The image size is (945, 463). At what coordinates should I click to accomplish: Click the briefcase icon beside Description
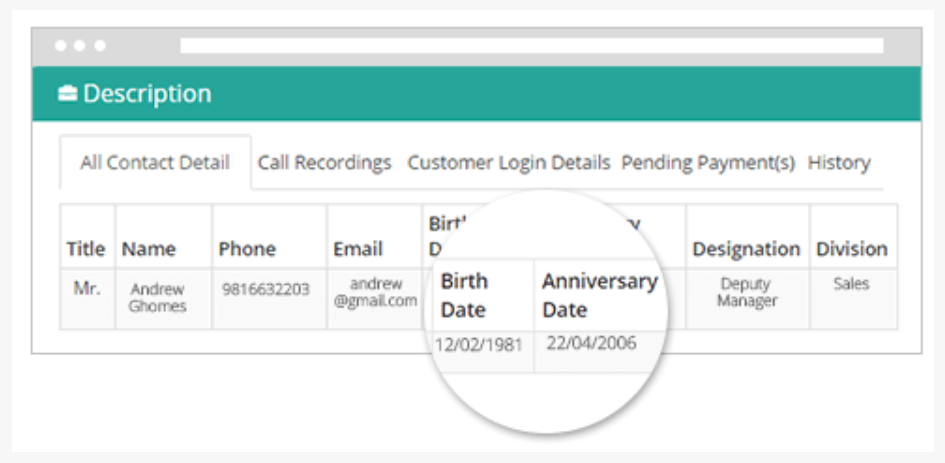point(68,93)
